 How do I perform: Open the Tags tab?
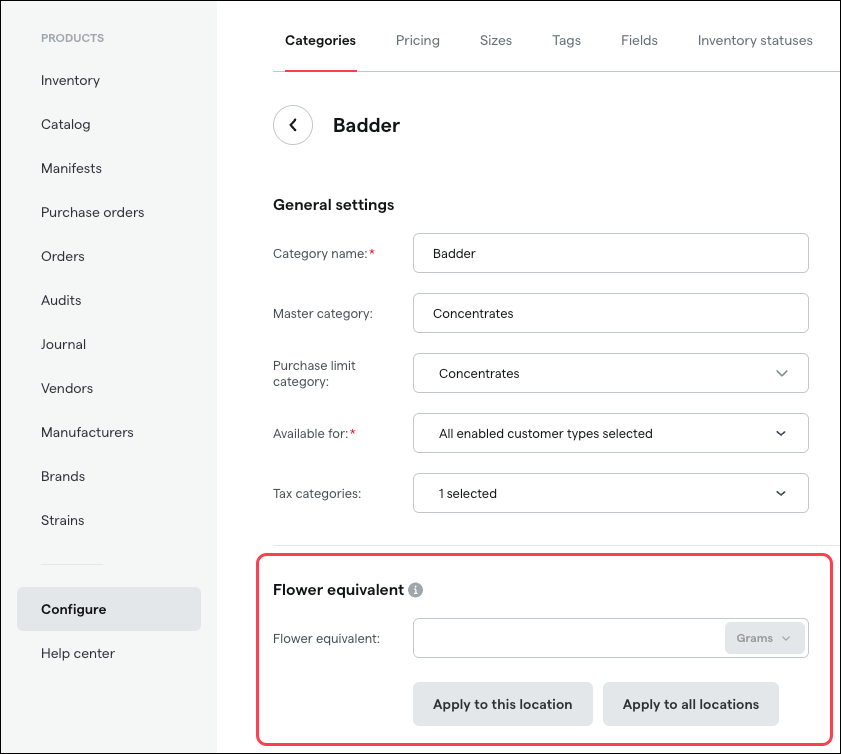pos(566,40)
